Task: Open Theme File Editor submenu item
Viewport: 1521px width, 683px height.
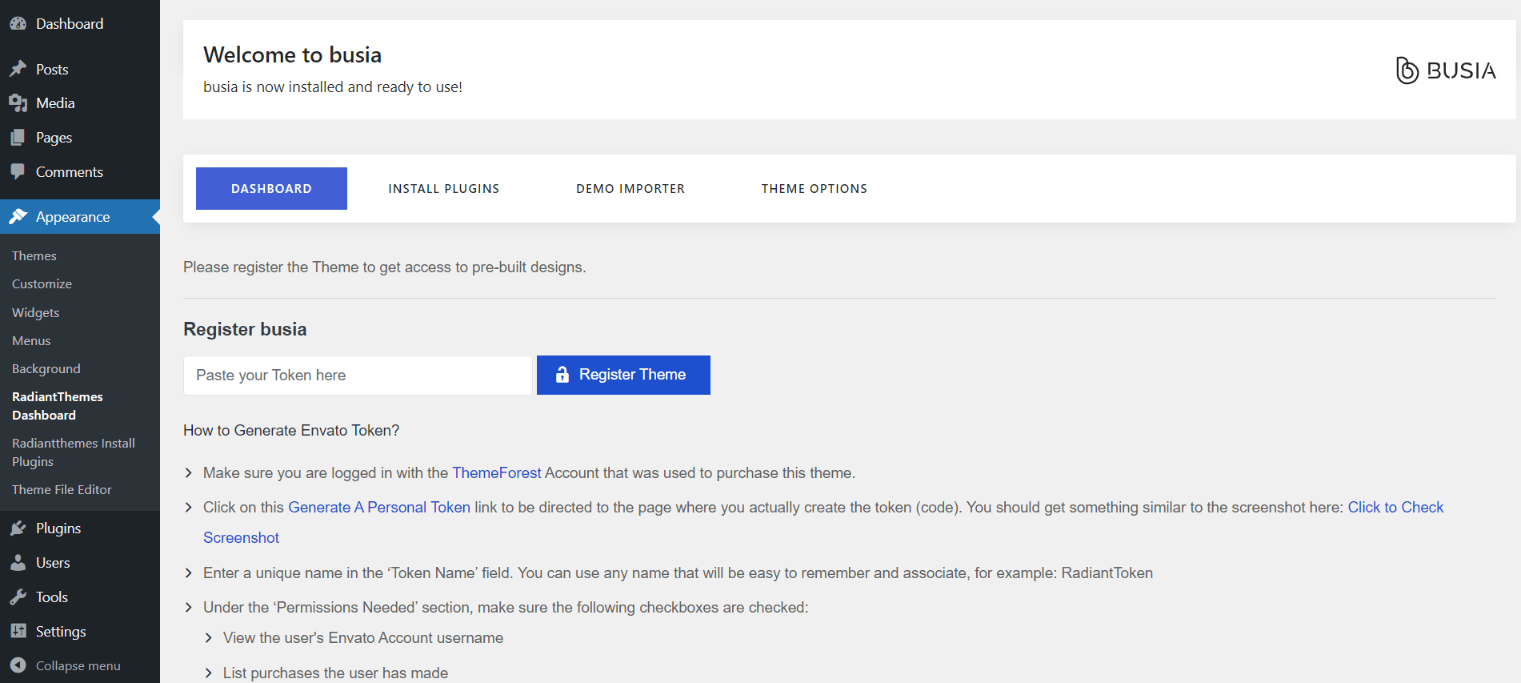Action: click(62, 490)
